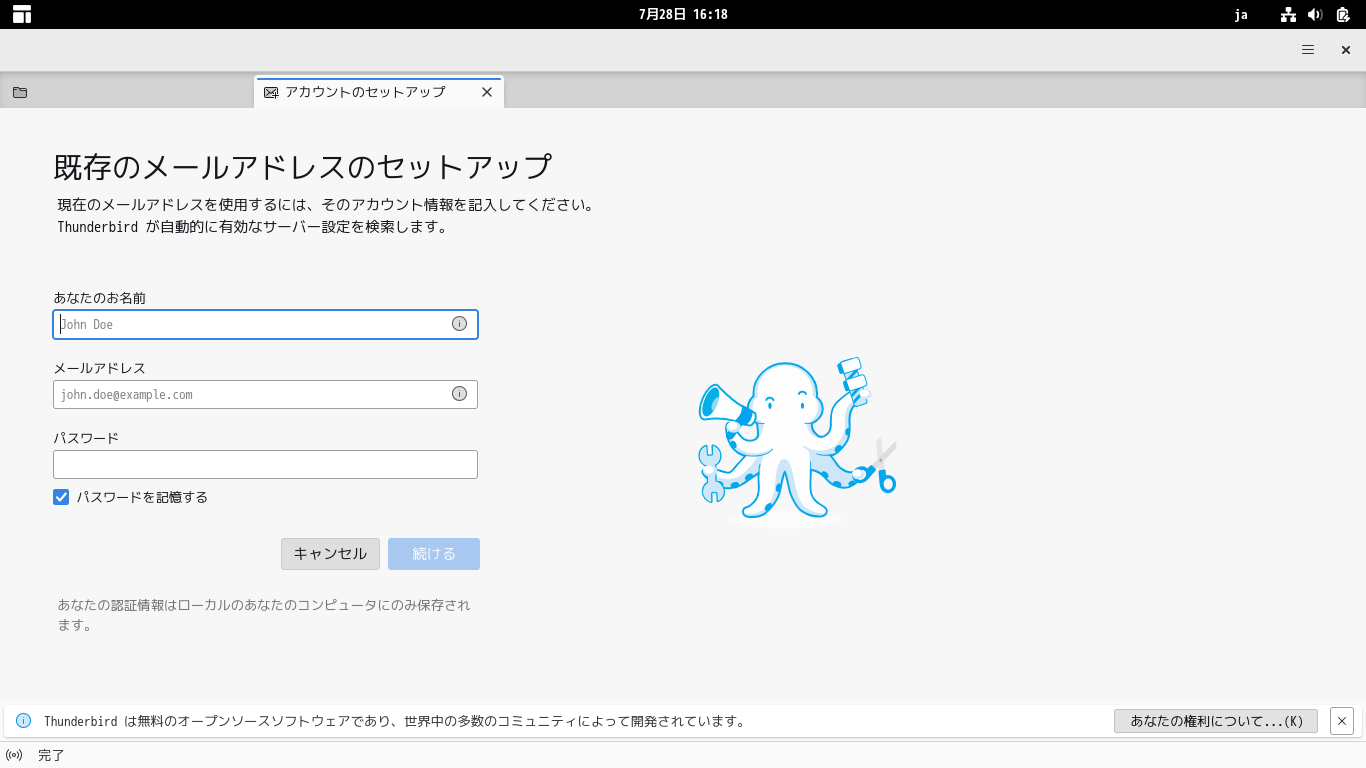This screenshot has height=768, width=1366.
Task: Dismiss the Thunderbird notification bar
Action: (1342, 721)
